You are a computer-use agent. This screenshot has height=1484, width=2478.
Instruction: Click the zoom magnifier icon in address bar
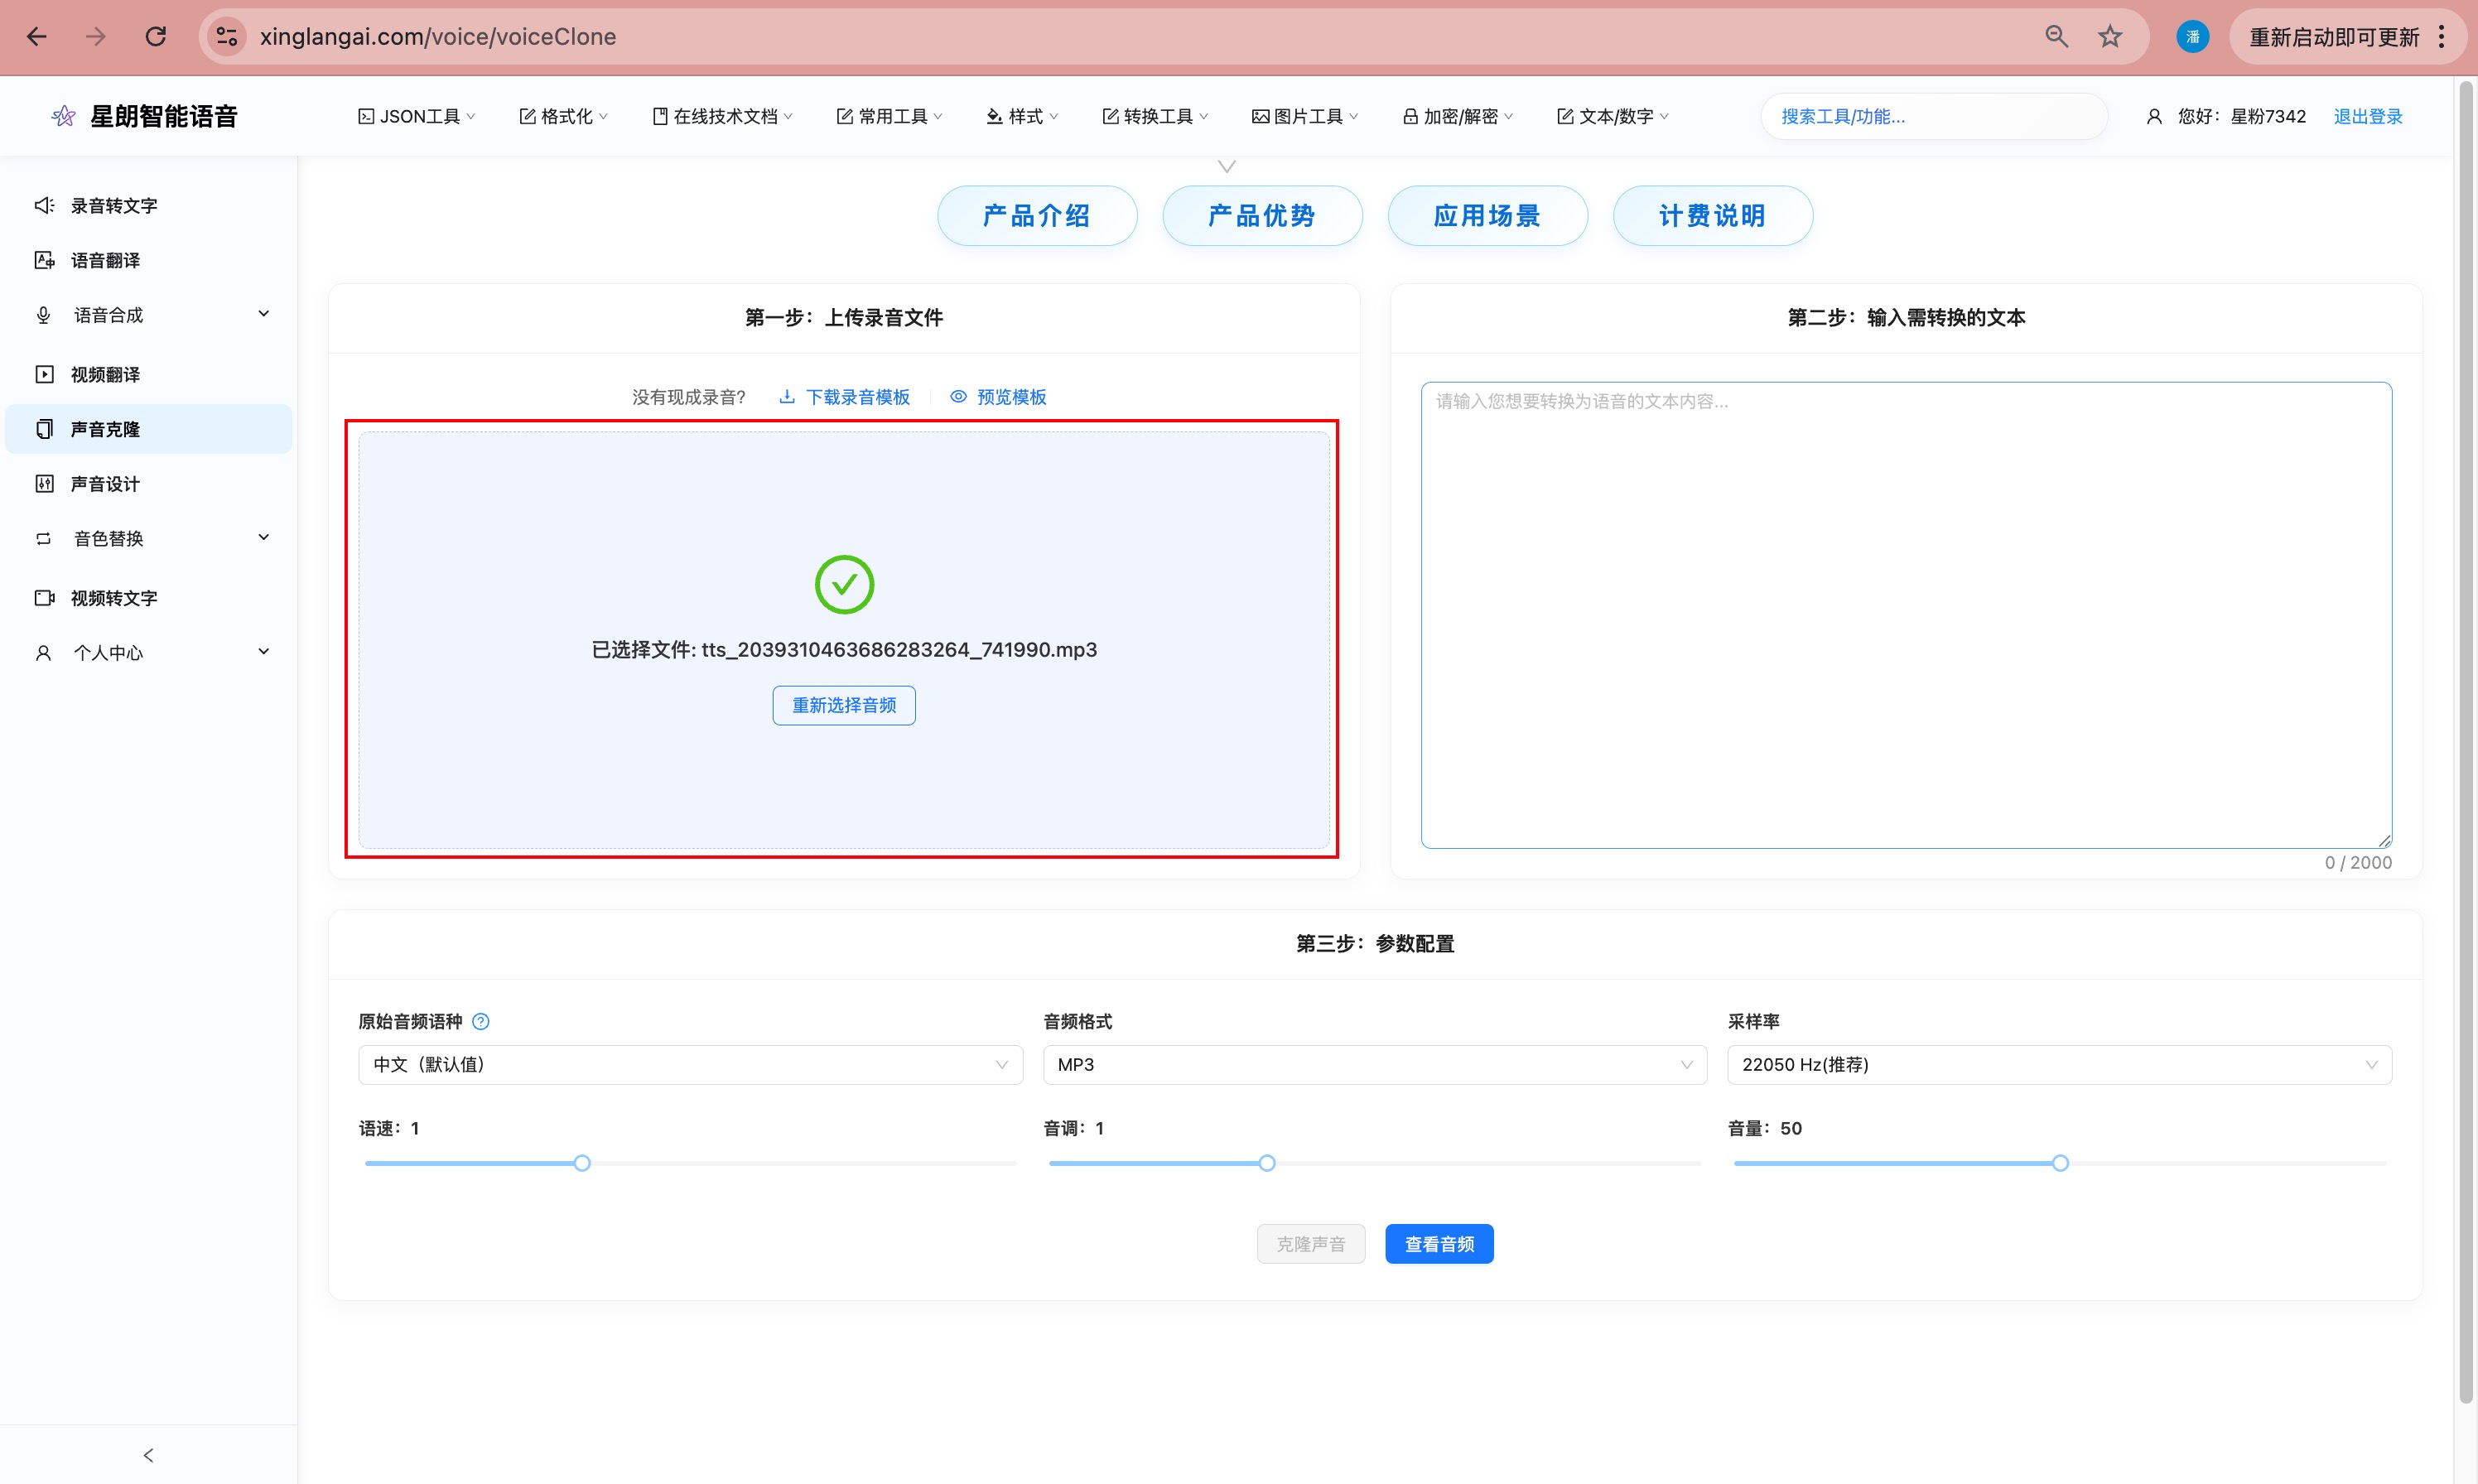[2056, 37]
